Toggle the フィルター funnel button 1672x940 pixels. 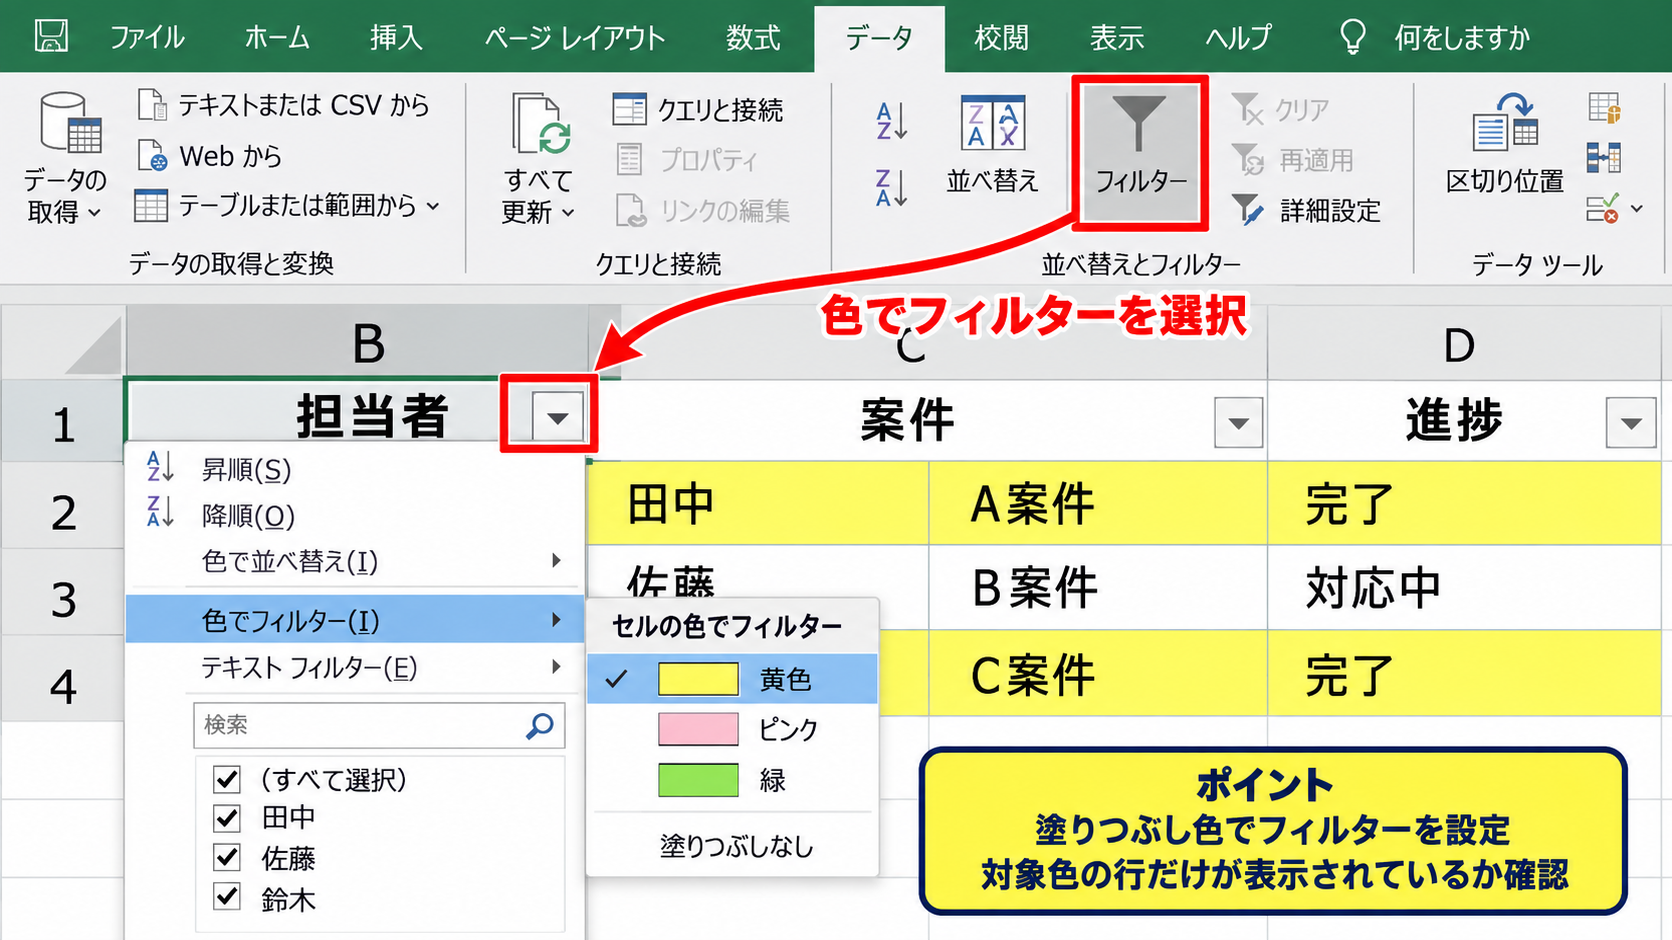[x=1140, y=153]
